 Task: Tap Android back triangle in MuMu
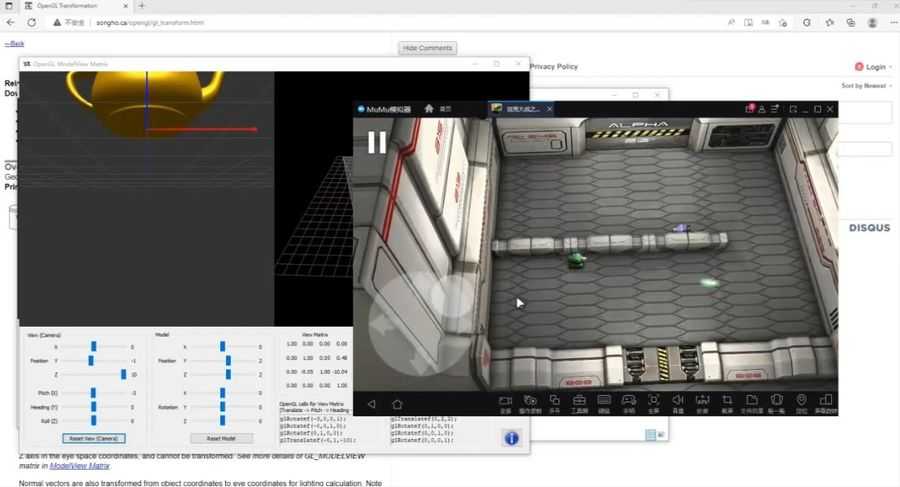[x=372, y=404]
